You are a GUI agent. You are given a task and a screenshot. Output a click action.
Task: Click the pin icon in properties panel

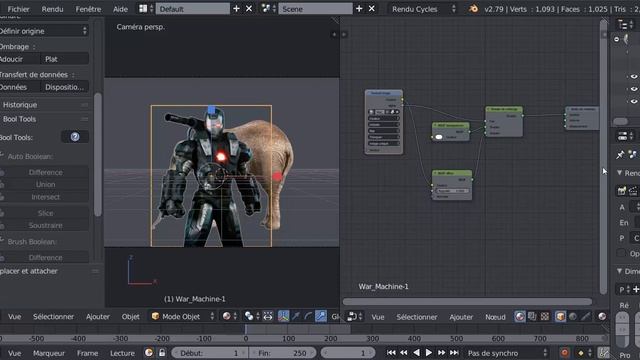620,155
